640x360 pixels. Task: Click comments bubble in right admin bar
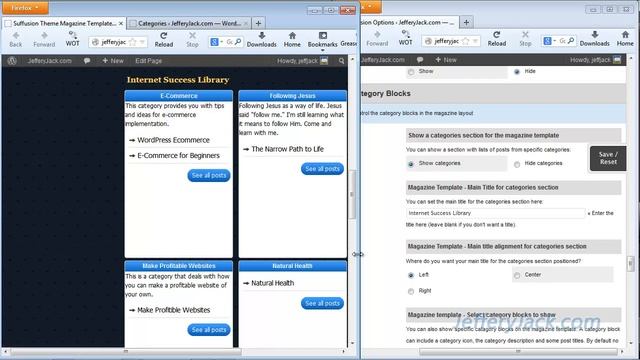click(x=420, y=60)
